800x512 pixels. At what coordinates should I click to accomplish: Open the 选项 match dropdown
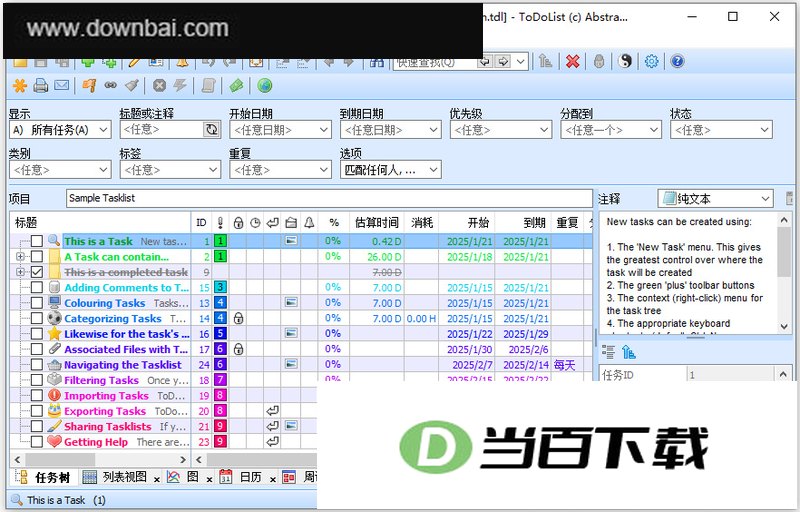391,170
